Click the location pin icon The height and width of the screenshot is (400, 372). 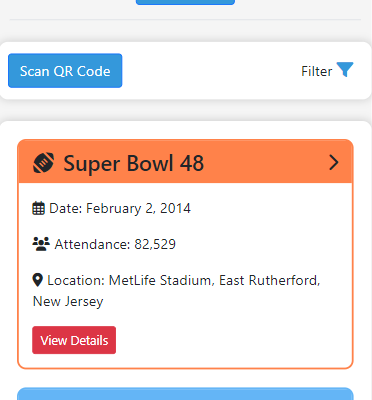click(38, 280)
